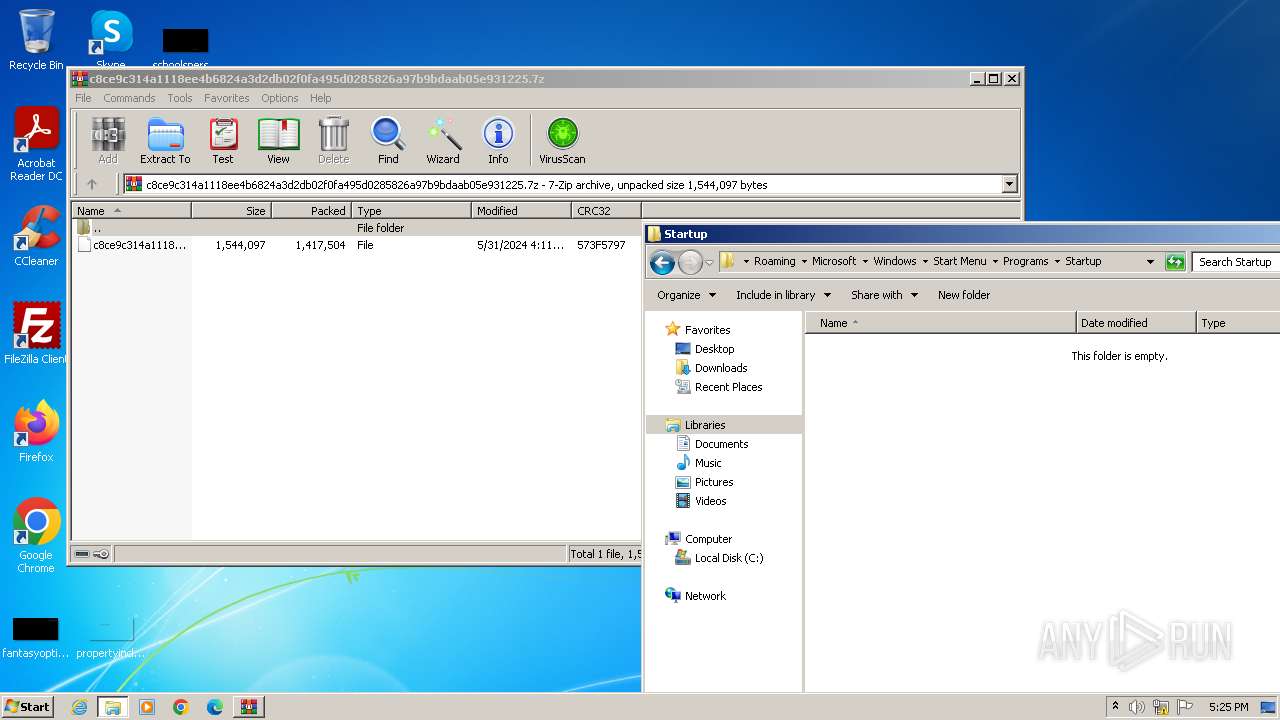Sort Startup folder by Date modified
This screenshot has width=1280, height=720.
(1136, 323)
